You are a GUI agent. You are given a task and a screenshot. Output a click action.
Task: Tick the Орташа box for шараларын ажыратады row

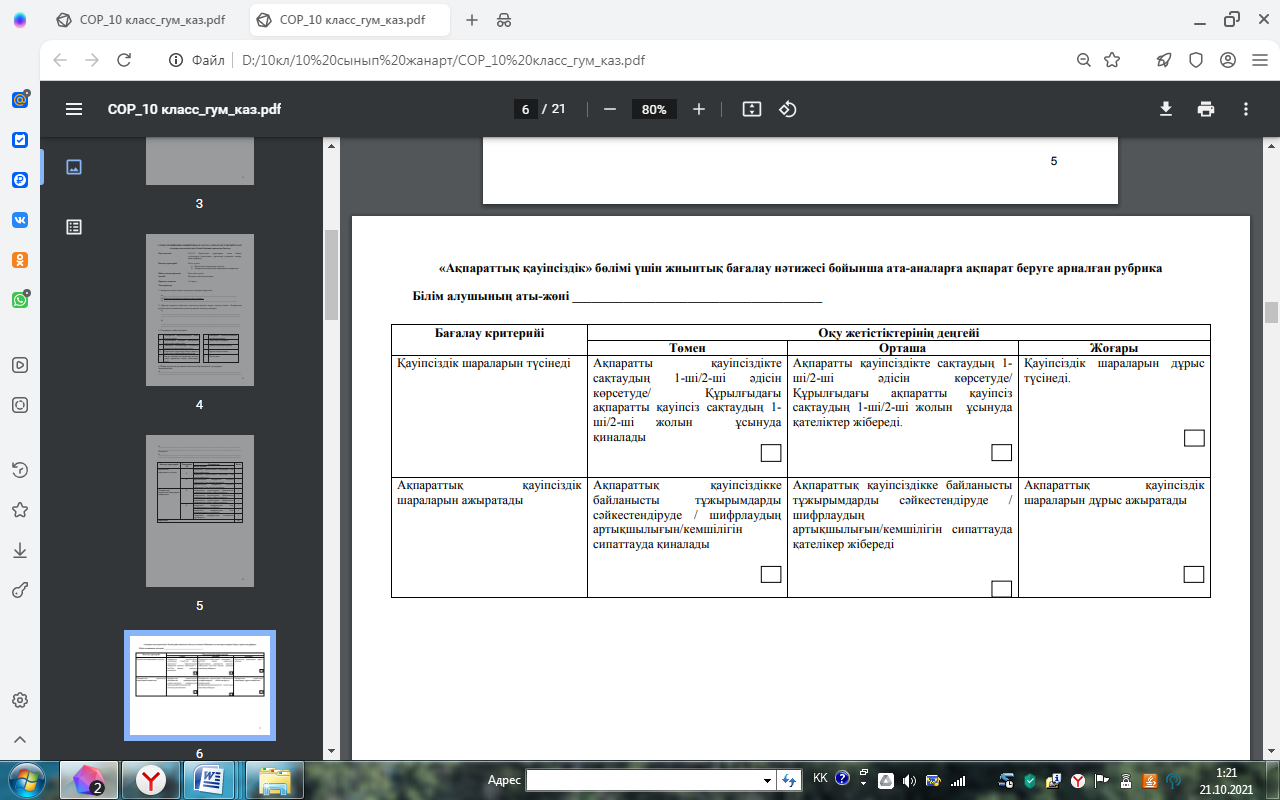[x=1002, y=589]
